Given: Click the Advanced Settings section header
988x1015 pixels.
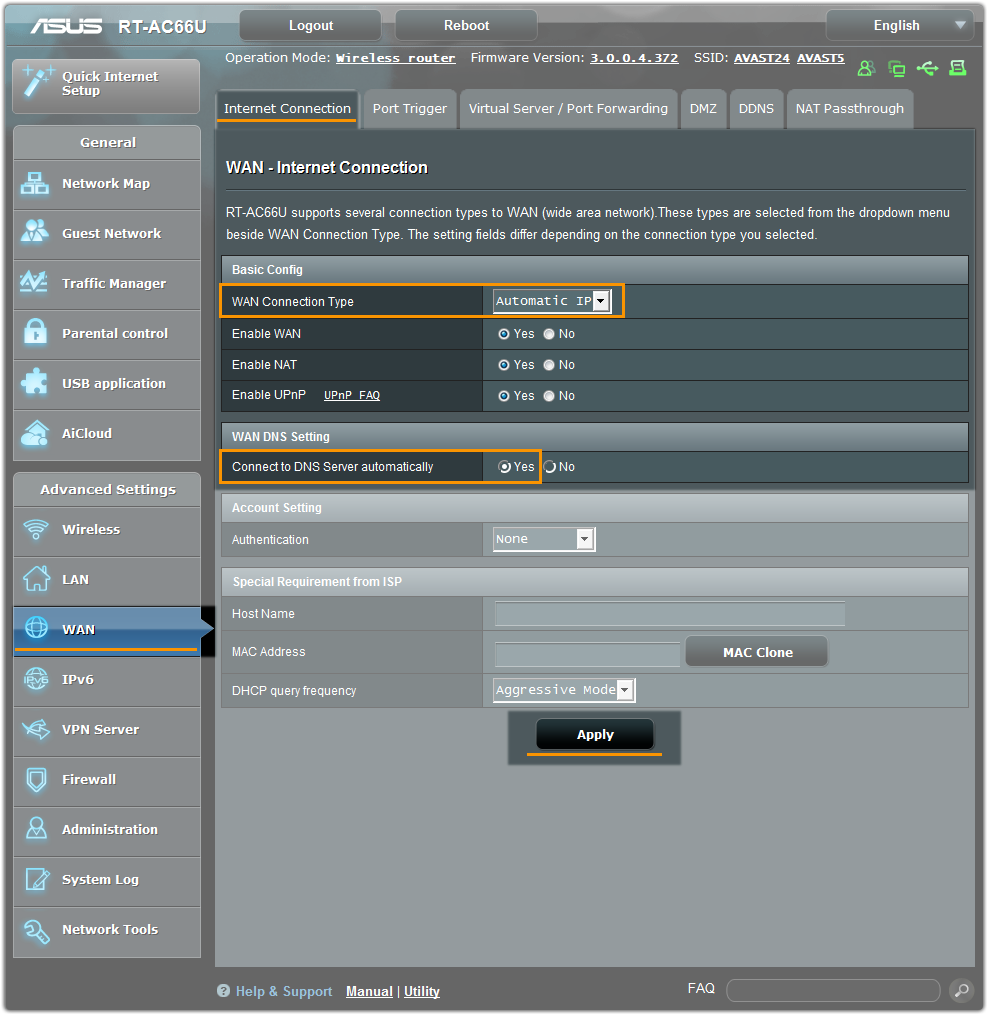Looking at the screenshot, I should coord(107,489).
